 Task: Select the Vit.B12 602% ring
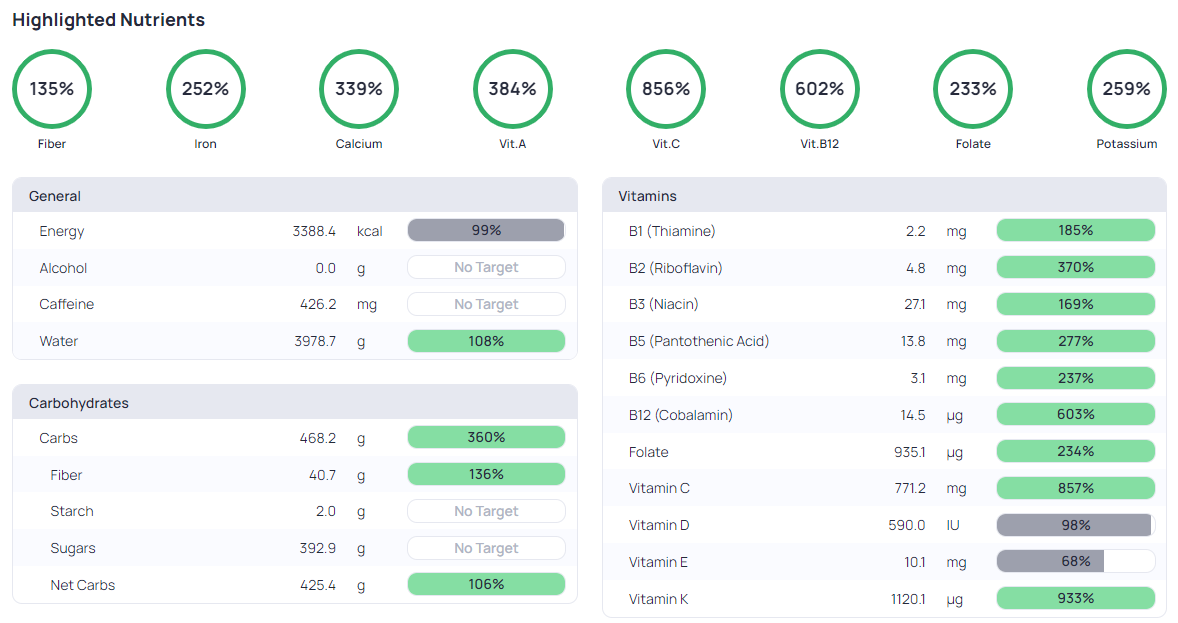819,89
